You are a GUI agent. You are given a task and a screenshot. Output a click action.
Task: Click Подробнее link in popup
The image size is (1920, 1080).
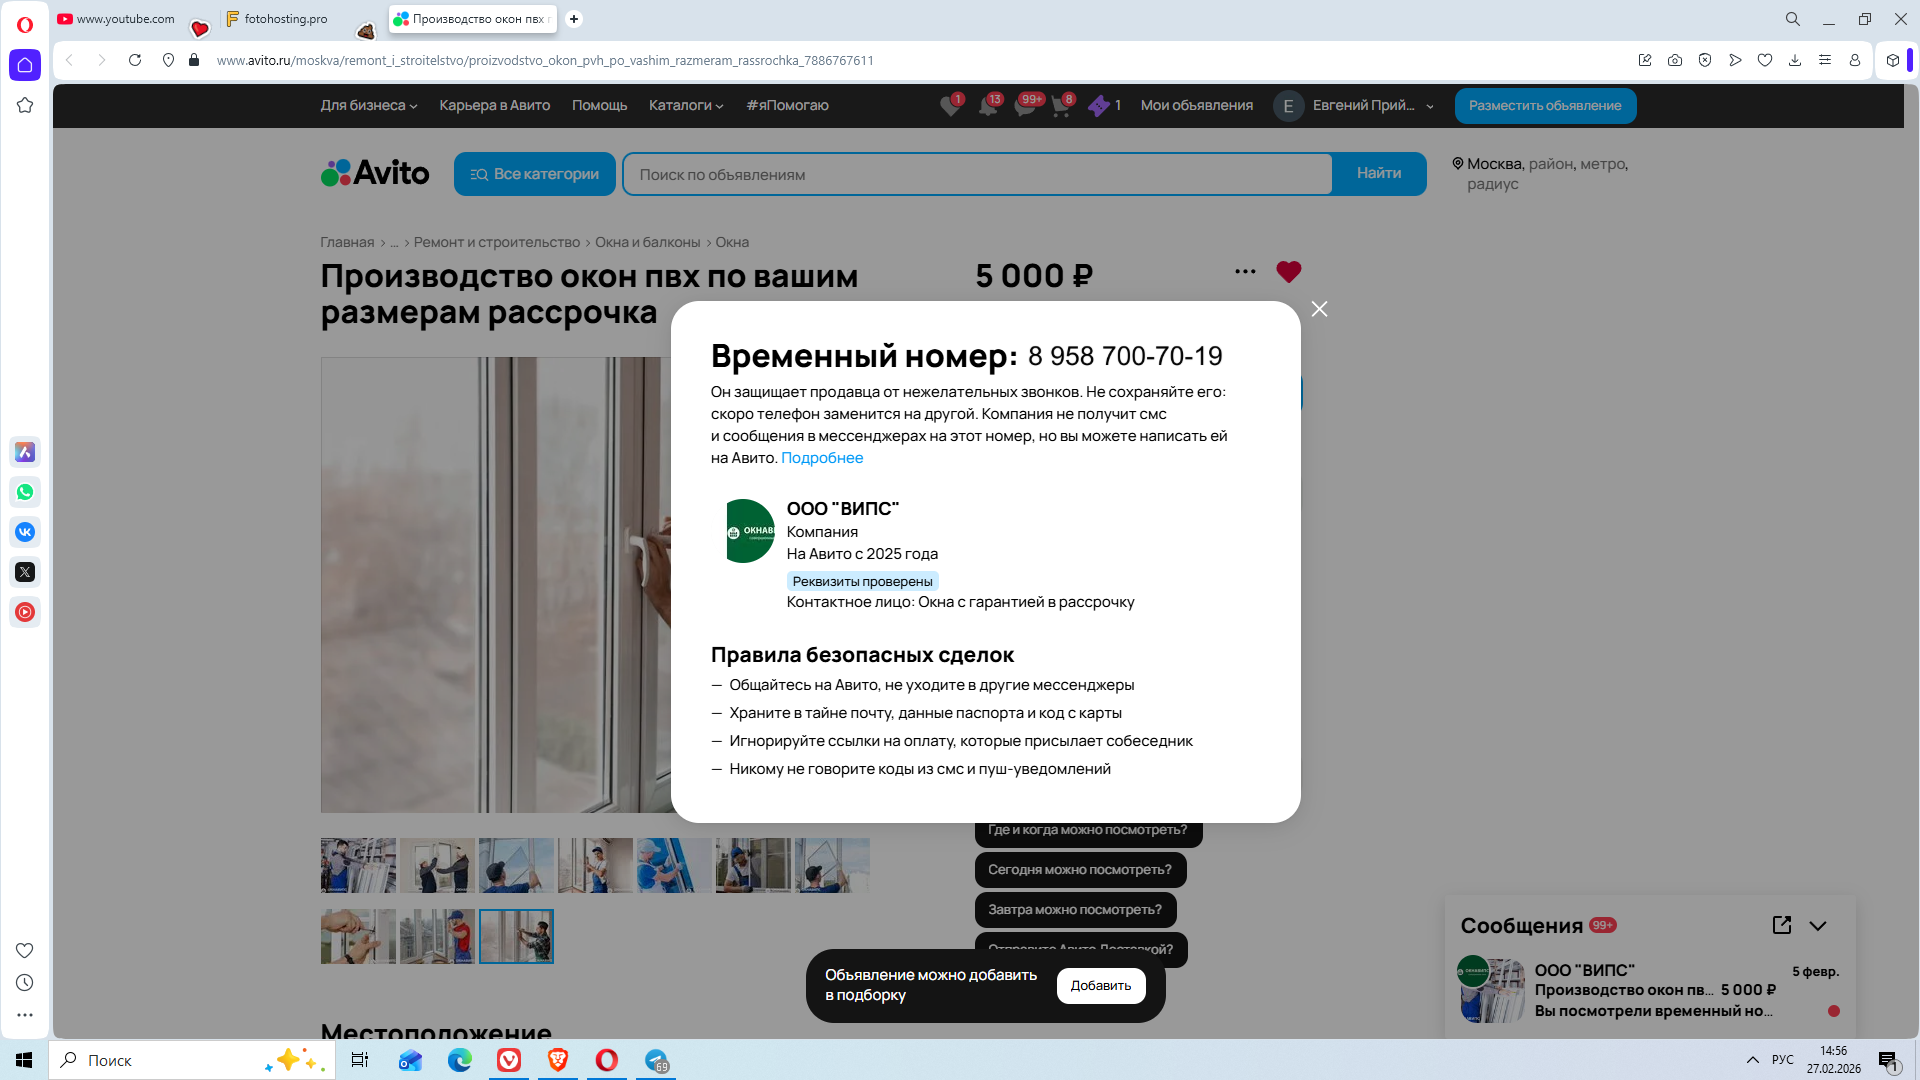click(x=821, y=458)
